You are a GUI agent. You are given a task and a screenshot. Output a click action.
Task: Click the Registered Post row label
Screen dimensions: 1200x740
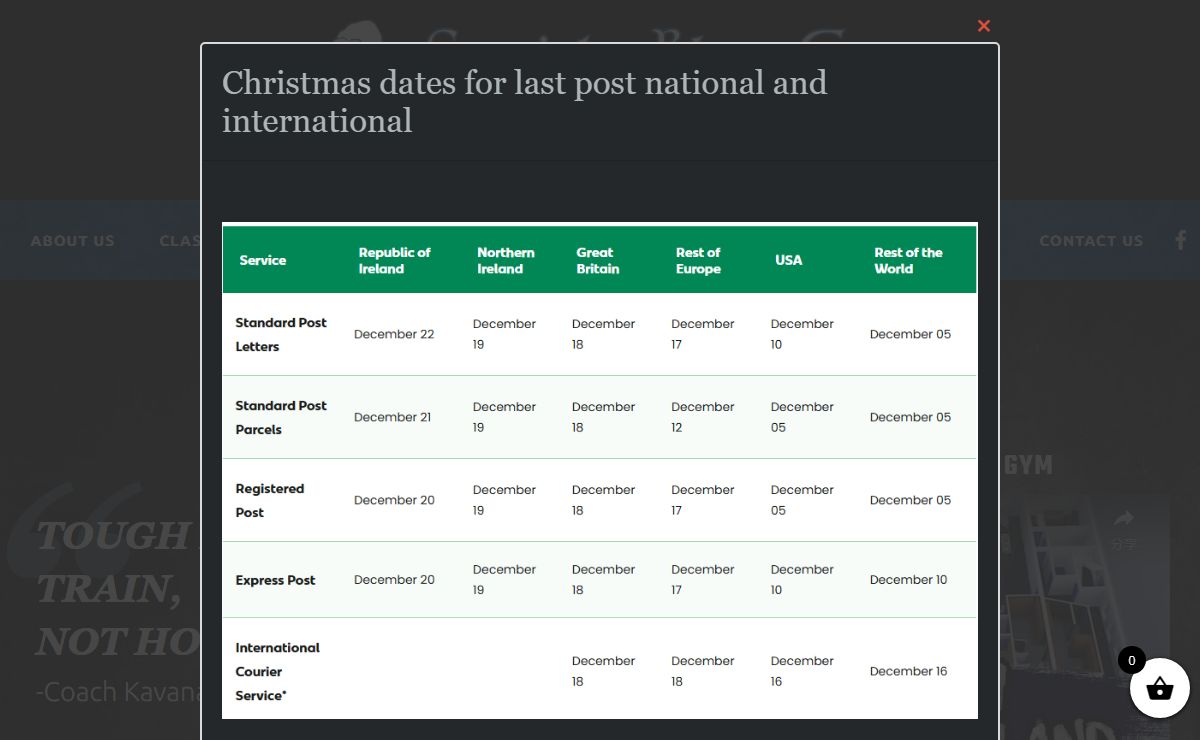[269, 500]
